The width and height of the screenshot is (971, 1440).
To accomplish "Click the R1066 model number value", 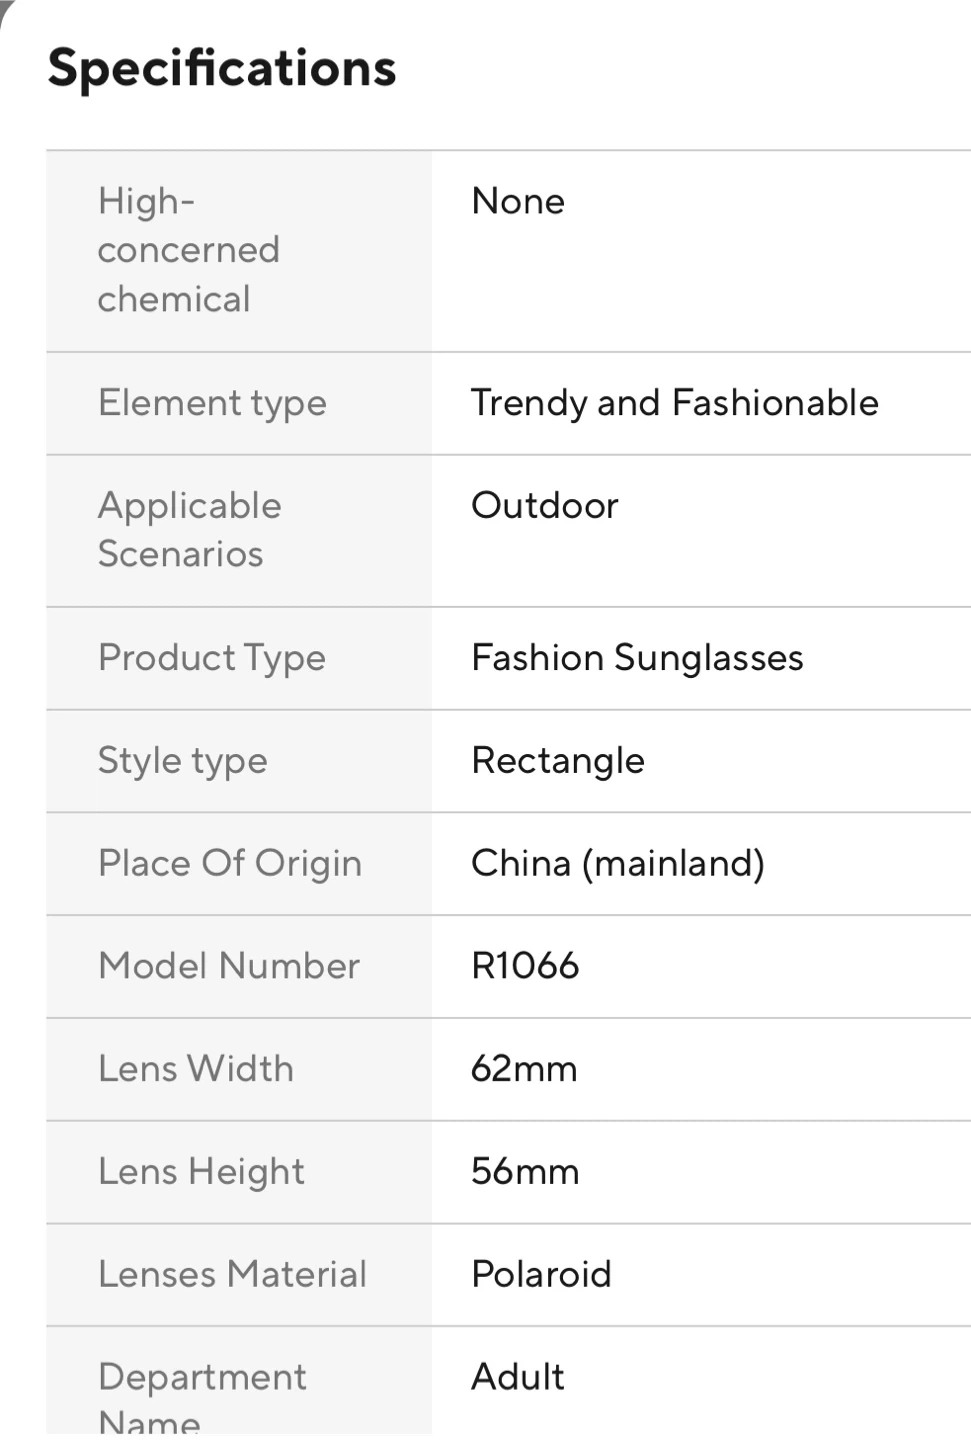I will pos(525,966).
